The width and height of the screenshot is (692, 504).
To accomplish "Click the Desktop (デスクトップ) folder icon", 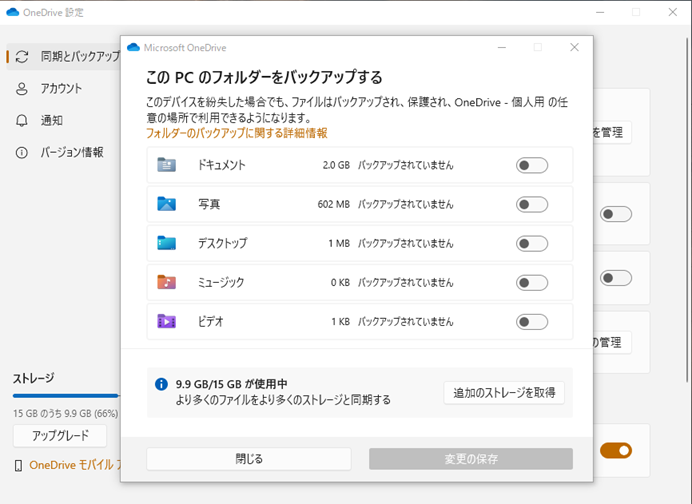I will 166,243.
